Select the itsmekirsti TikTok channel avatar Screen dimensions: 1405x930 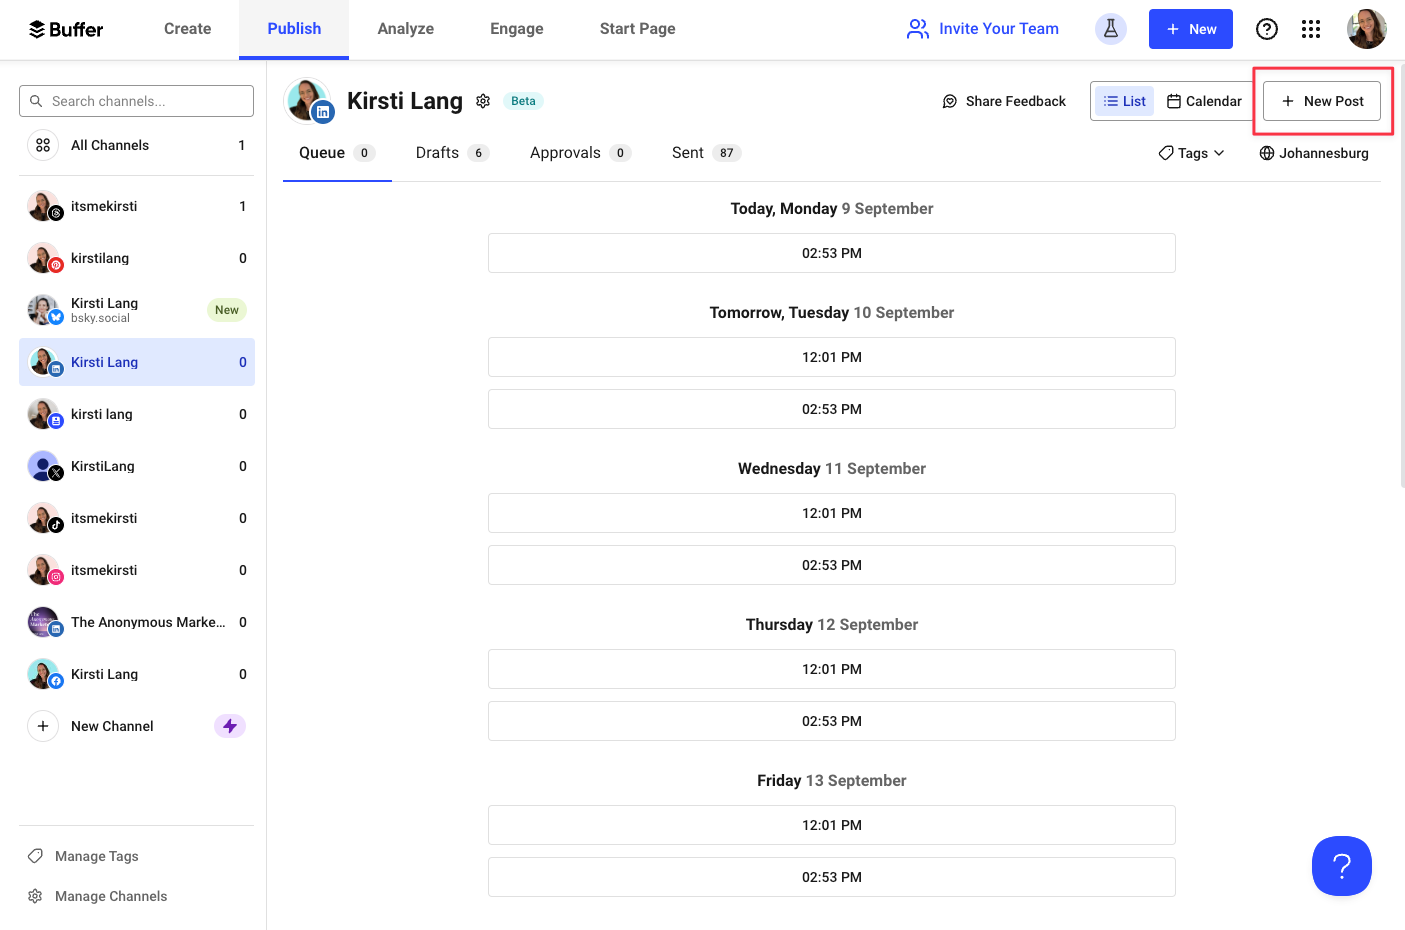tap(44, 518)
